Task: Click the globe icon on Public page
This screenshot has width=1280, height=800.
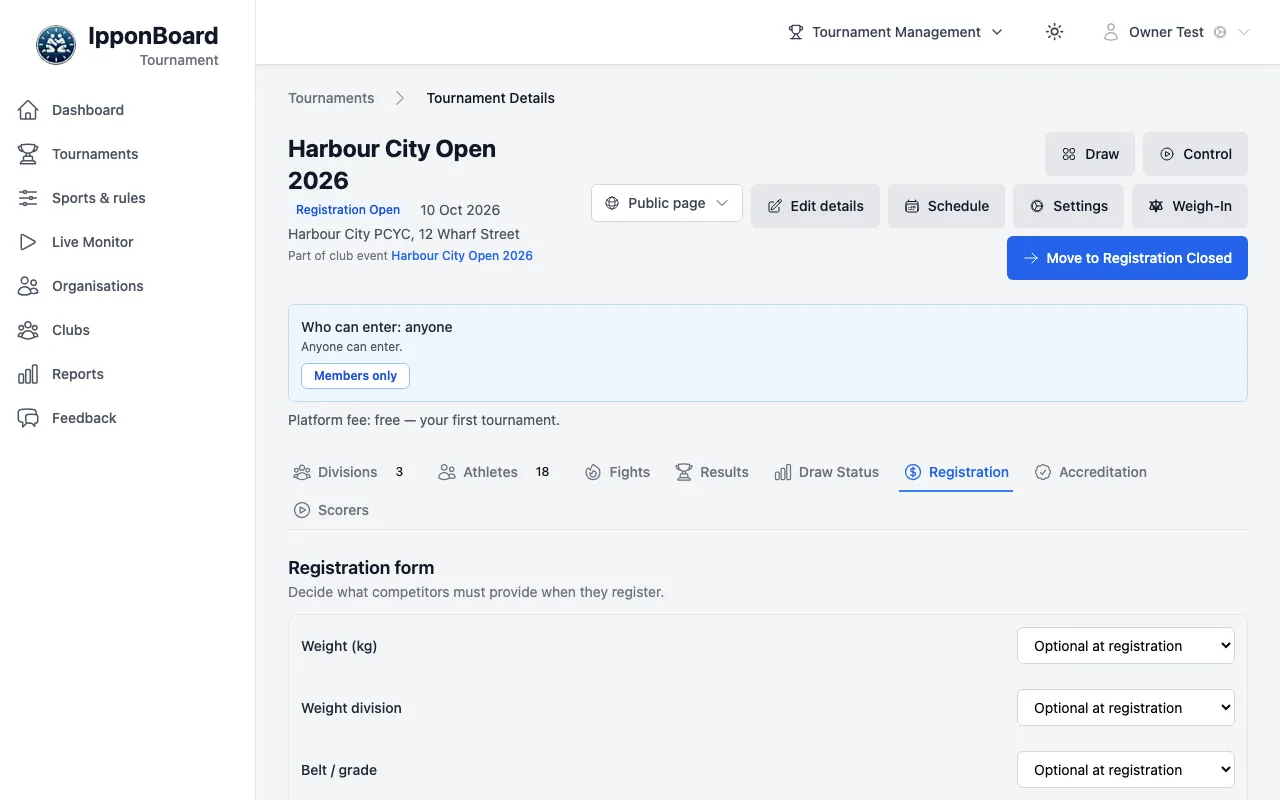Action: tap(612, 203)
